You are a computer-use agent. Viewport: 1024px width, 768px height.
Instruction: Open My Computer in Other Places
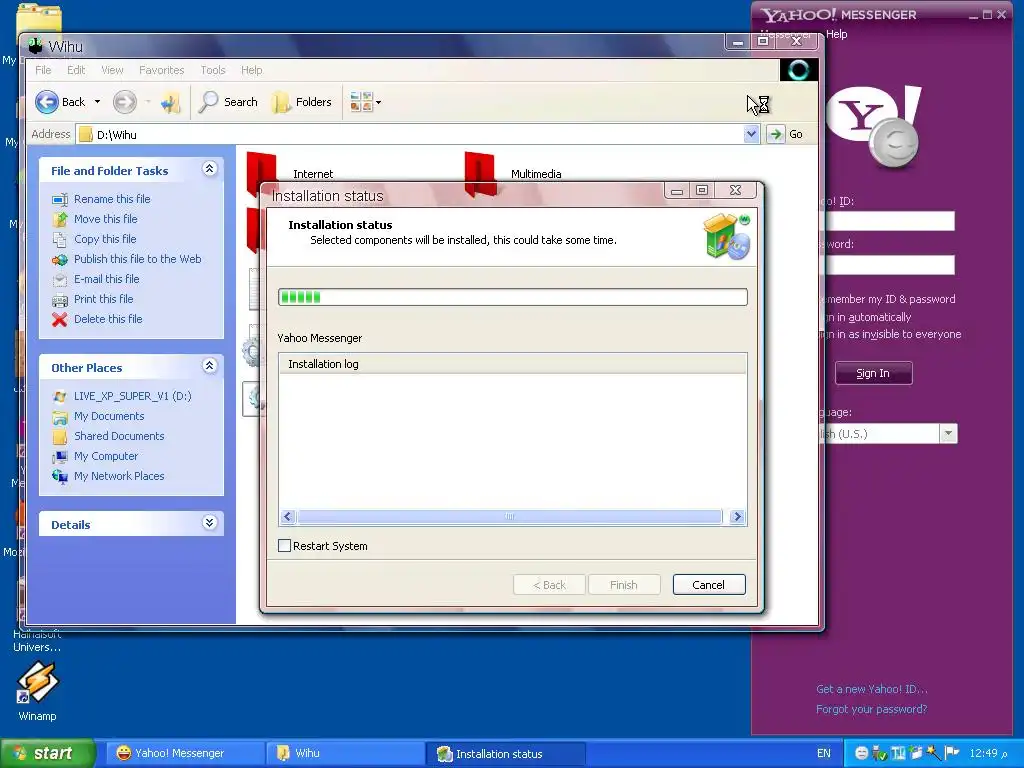click(106, 456)
